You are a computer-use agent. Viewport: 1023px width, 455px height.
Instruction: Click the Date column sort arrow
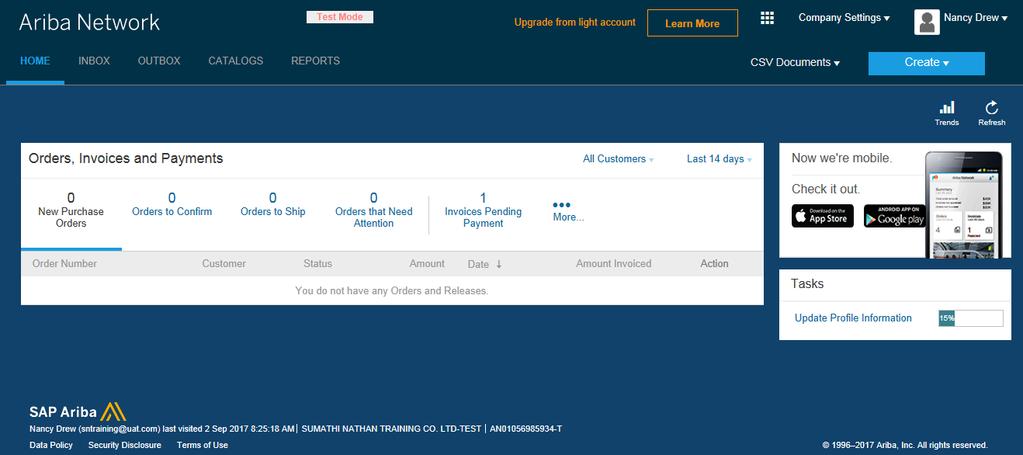point(499,264)
